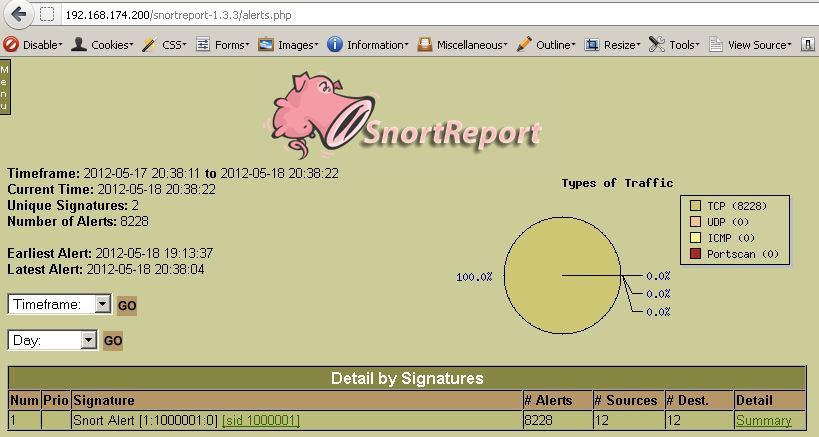Image resolution: width=819 pixels, height=437 pixels.
Task: Click the address bar URL field
Action: pos(439,15)
